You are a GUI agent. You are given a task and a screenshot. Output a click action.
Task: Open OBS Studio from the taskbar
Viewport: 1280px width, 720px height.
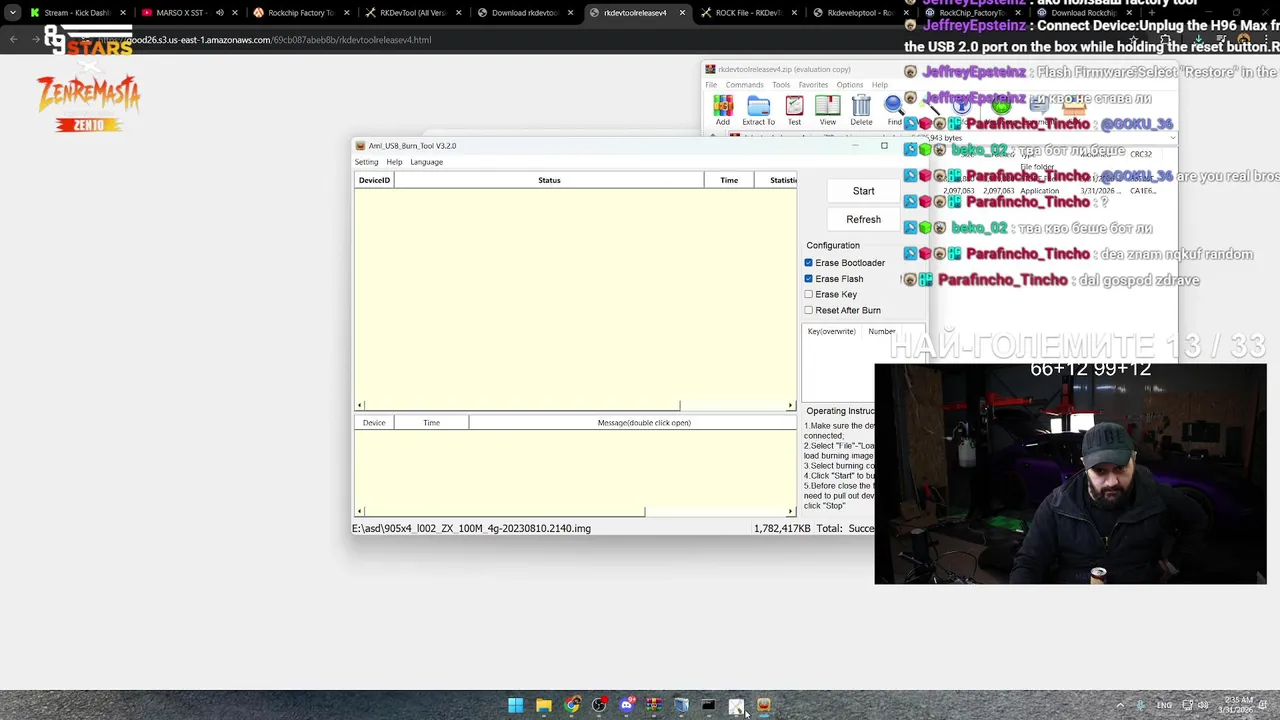[599, 705]
